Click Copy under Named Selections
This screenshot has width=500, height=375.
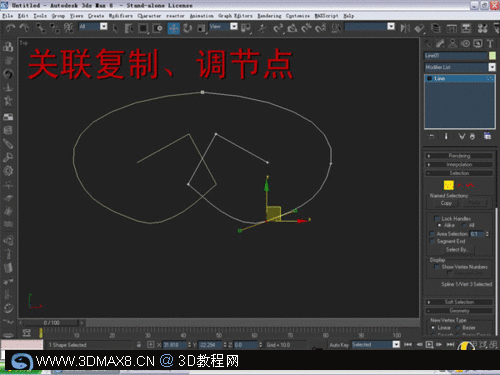click(x=446, y=203)
